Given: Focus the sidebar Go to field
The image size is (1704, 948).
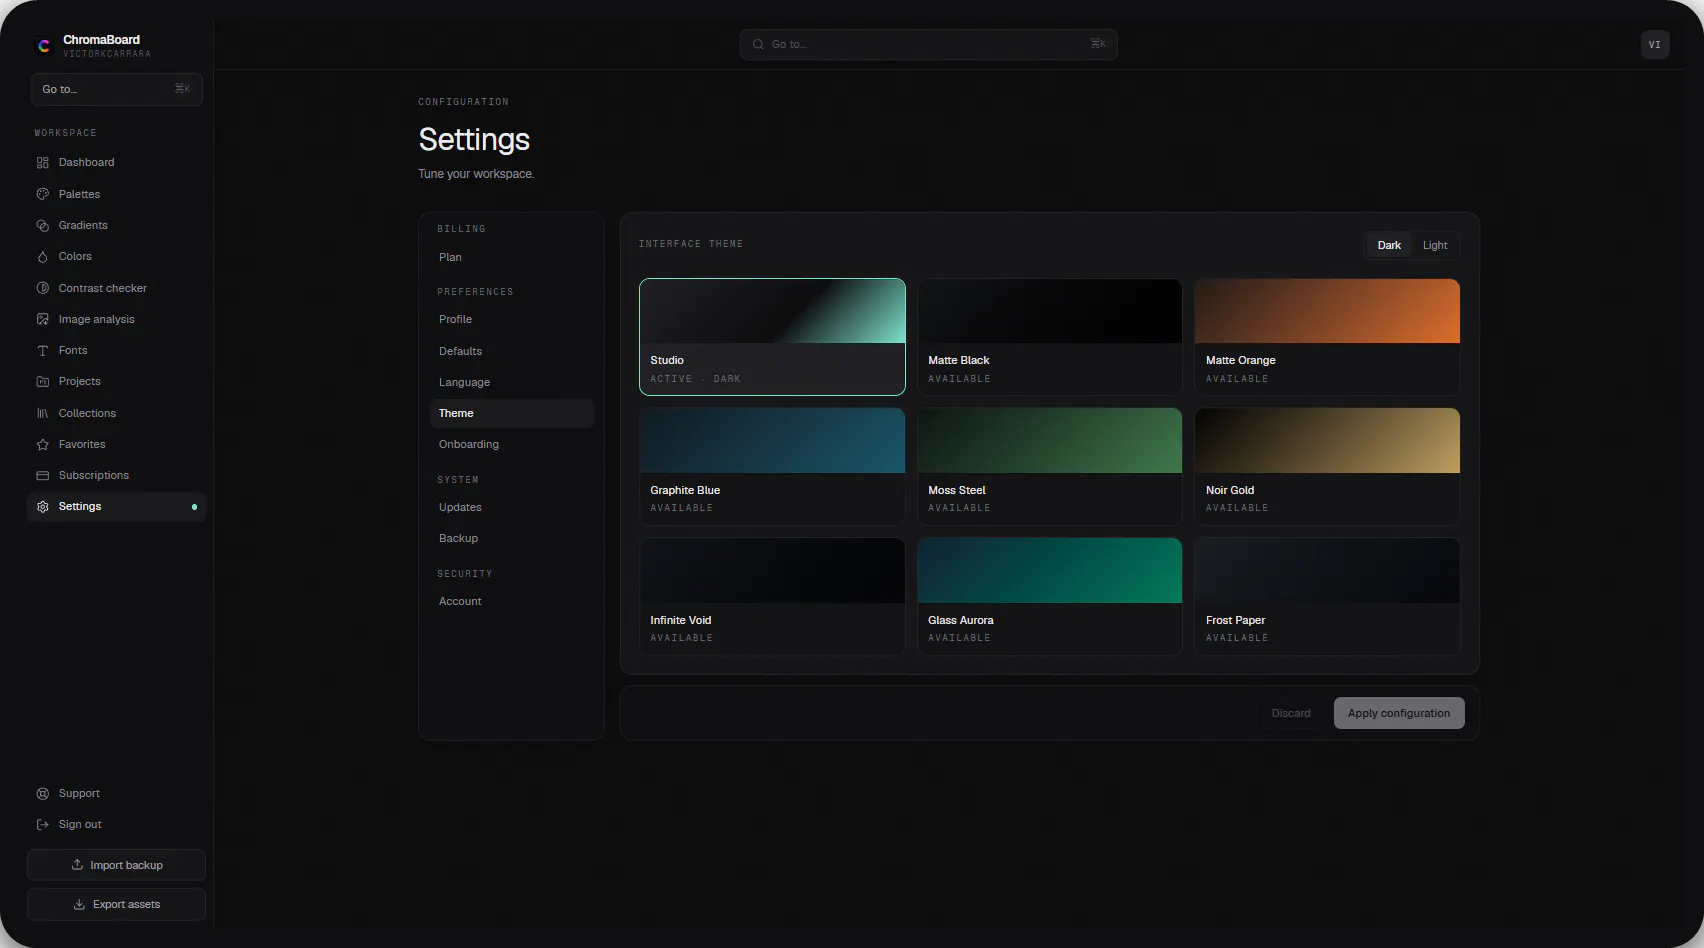Looking at the screenshot, I should 116,89.
